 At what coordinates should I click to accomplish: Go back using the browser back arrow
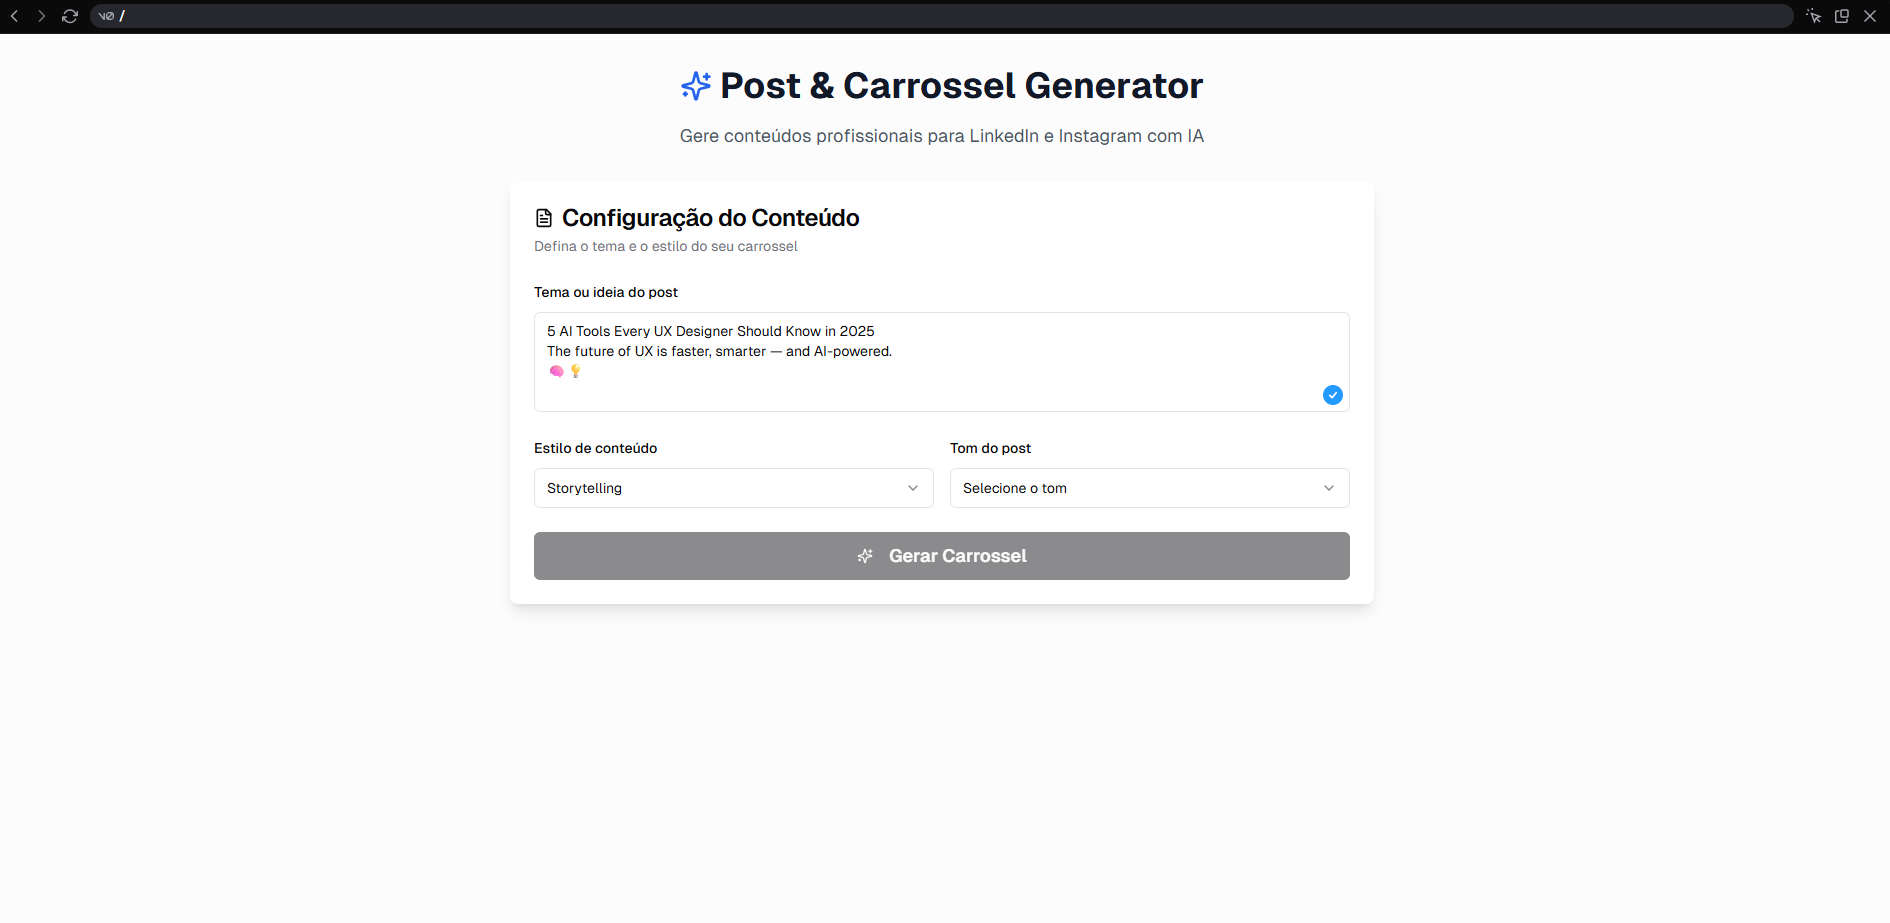click(15, 16)
